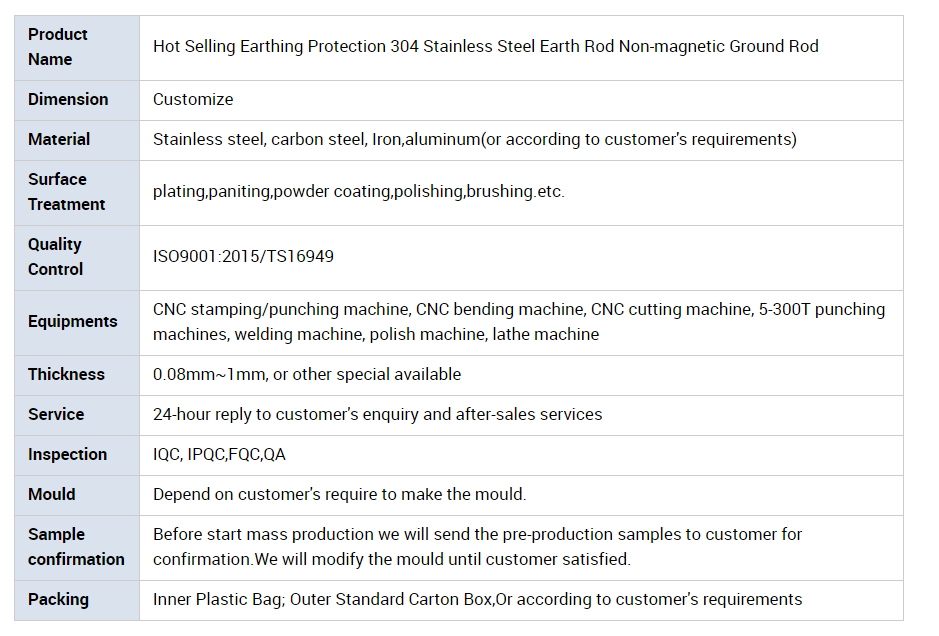Click the Inner Plastic Bag packing text

[477, 599]
